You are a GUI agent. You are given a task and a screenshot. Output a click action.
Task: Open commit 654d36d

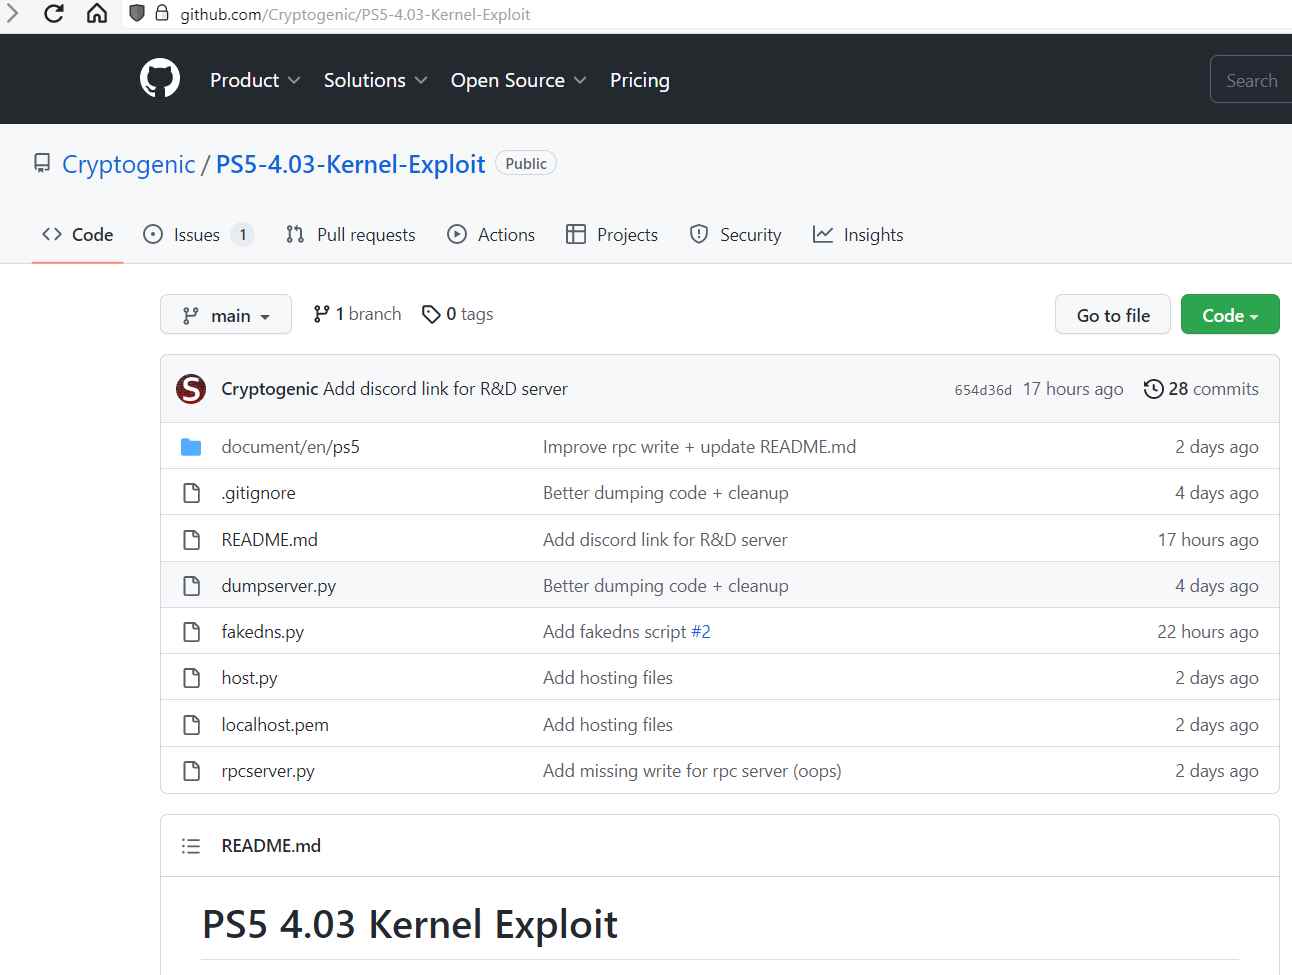pos(983,389)
